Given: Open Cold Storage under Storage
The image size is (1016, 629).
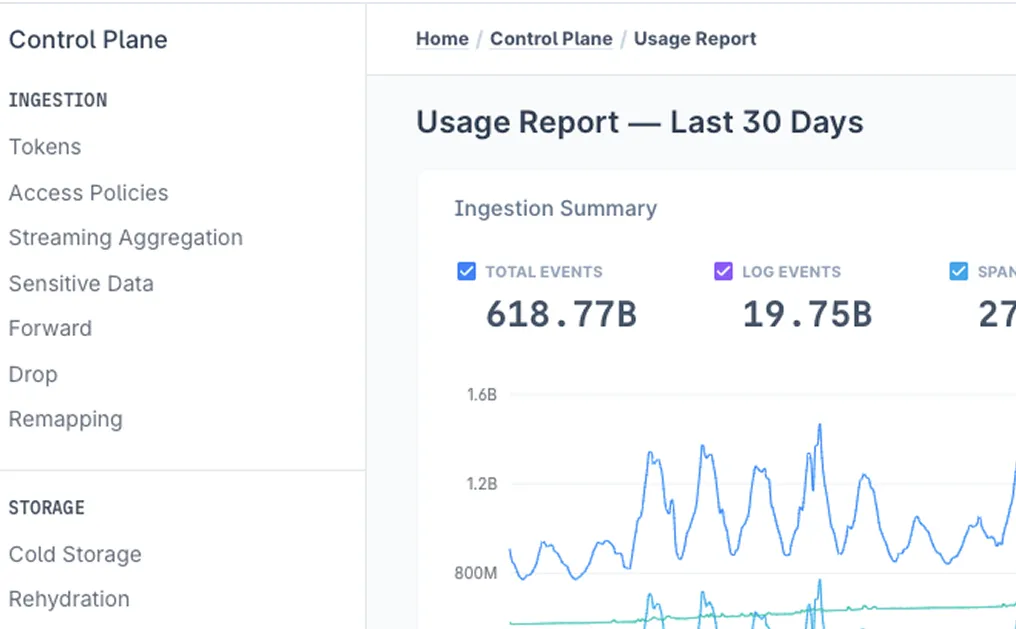Looking at the screenshot, I should point(75,555).
